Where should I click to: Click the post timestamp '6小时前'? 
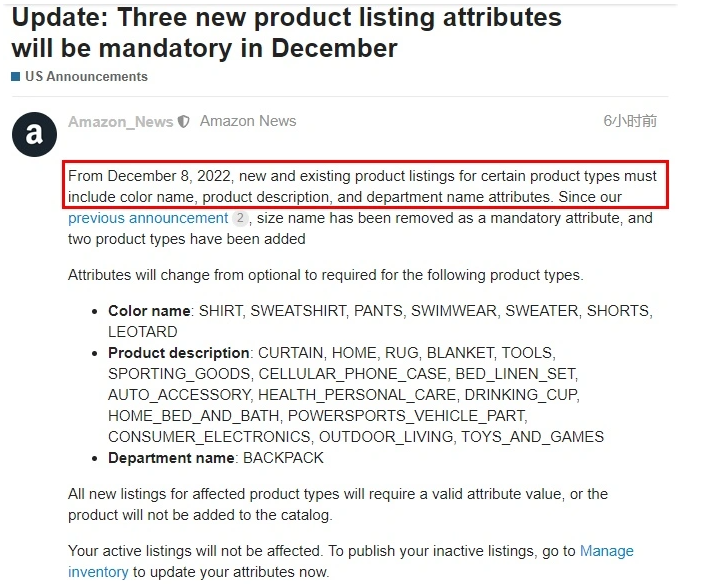pyautogui.click(x=630, y=121)
